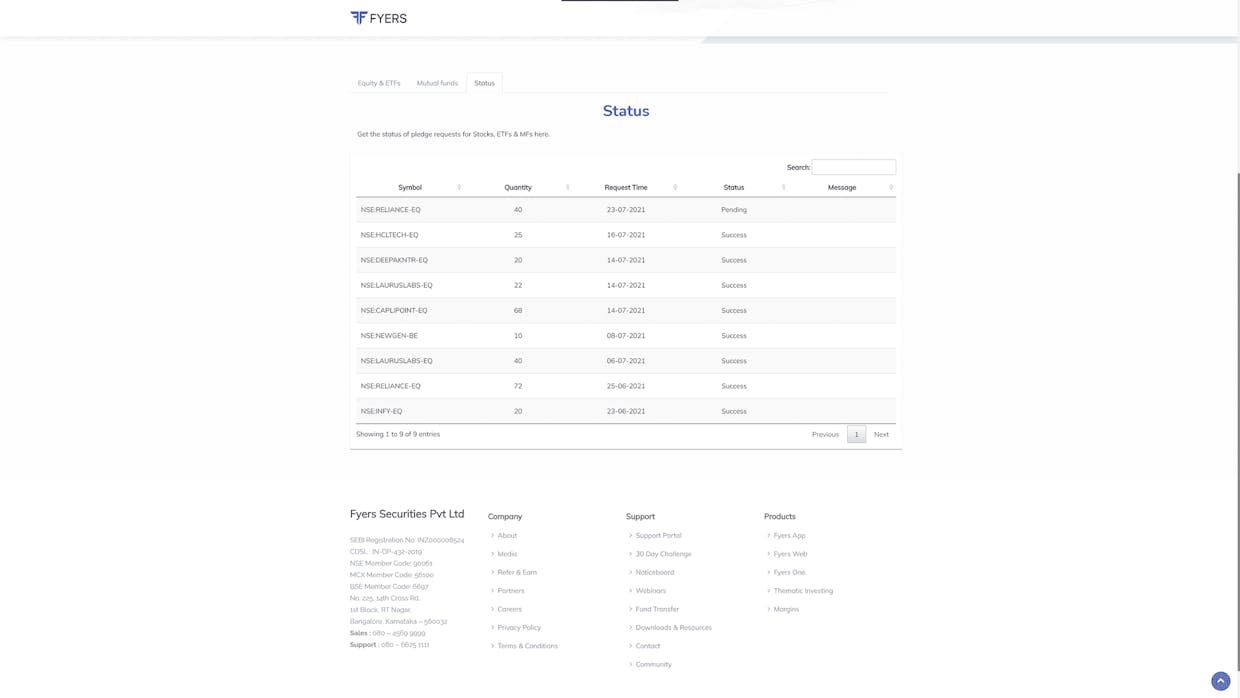
Task: Open the Careers link
Action: click(509, 609)
